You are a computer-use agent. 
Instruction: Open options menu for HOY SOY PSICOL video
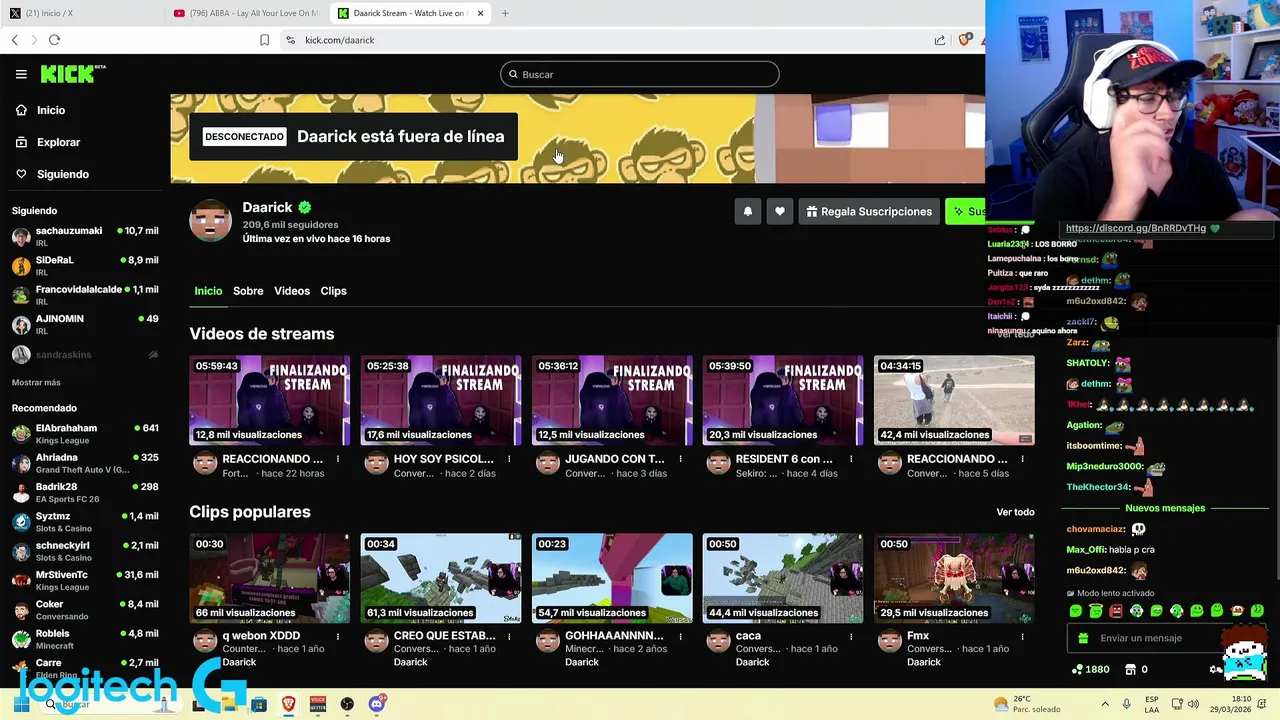point(509,459)
